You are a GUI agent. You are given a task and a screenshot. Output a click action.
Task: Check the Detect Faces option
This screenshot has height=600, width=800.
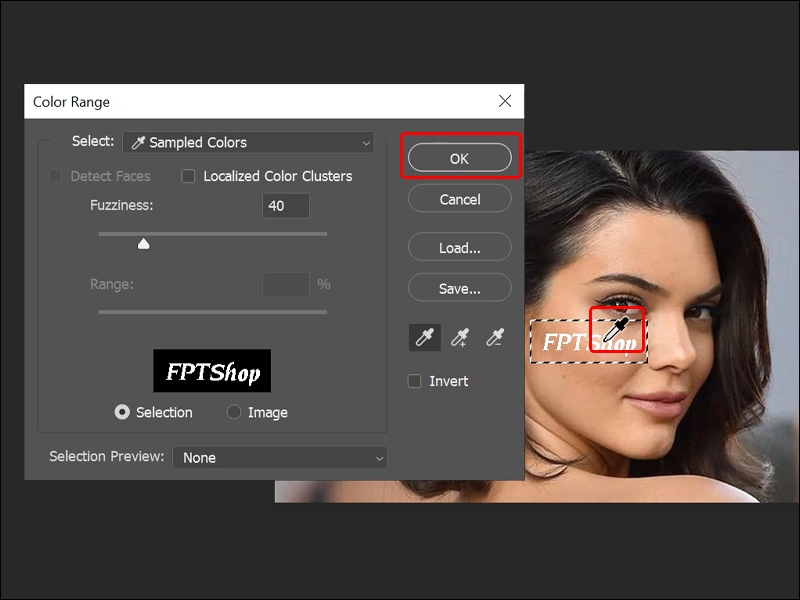56,176
